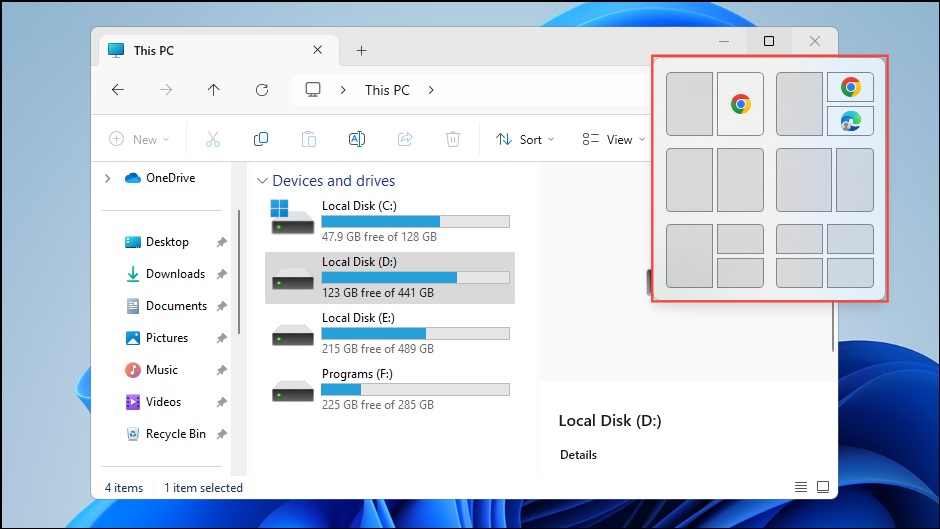Screen dimensions: 940x529
Task: Go back using the back arrow
Action: (118, 90)
